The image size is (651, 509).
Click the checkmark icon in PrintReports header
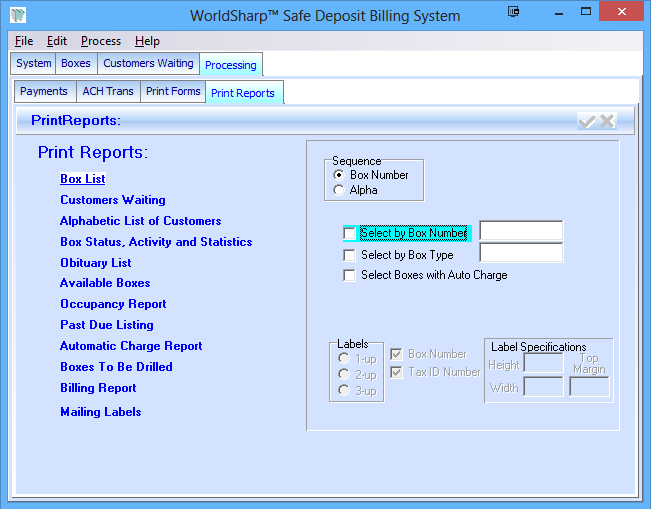[587, 121]
